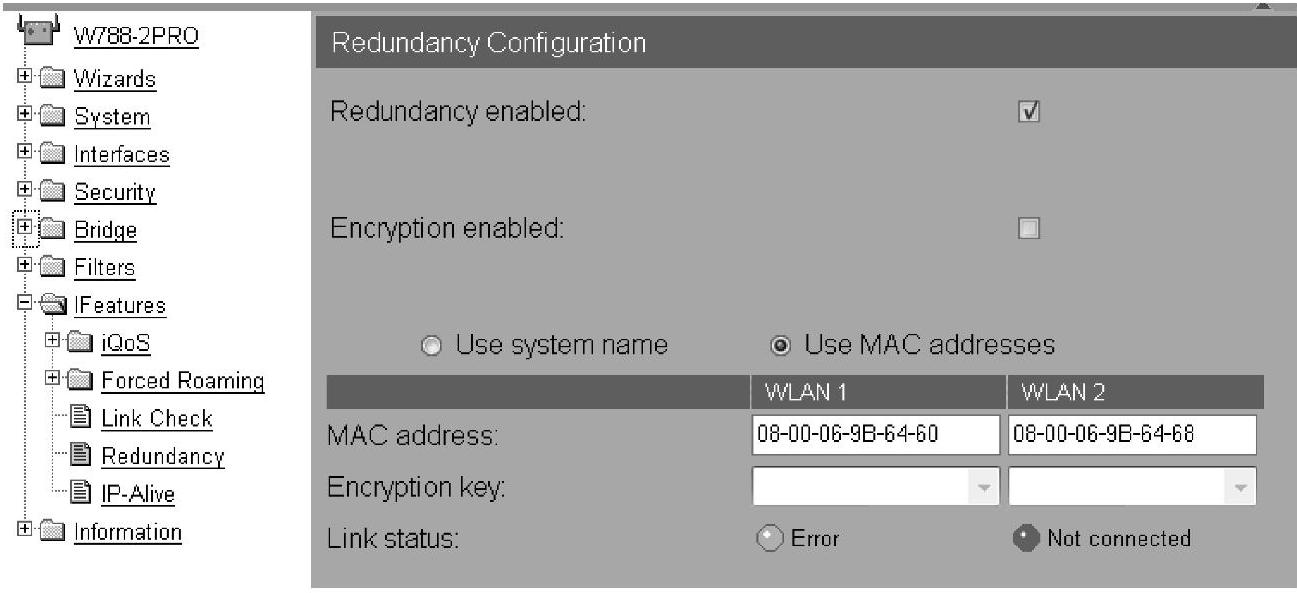Open the Information link
1297x593 pixels.
[128, 532]
